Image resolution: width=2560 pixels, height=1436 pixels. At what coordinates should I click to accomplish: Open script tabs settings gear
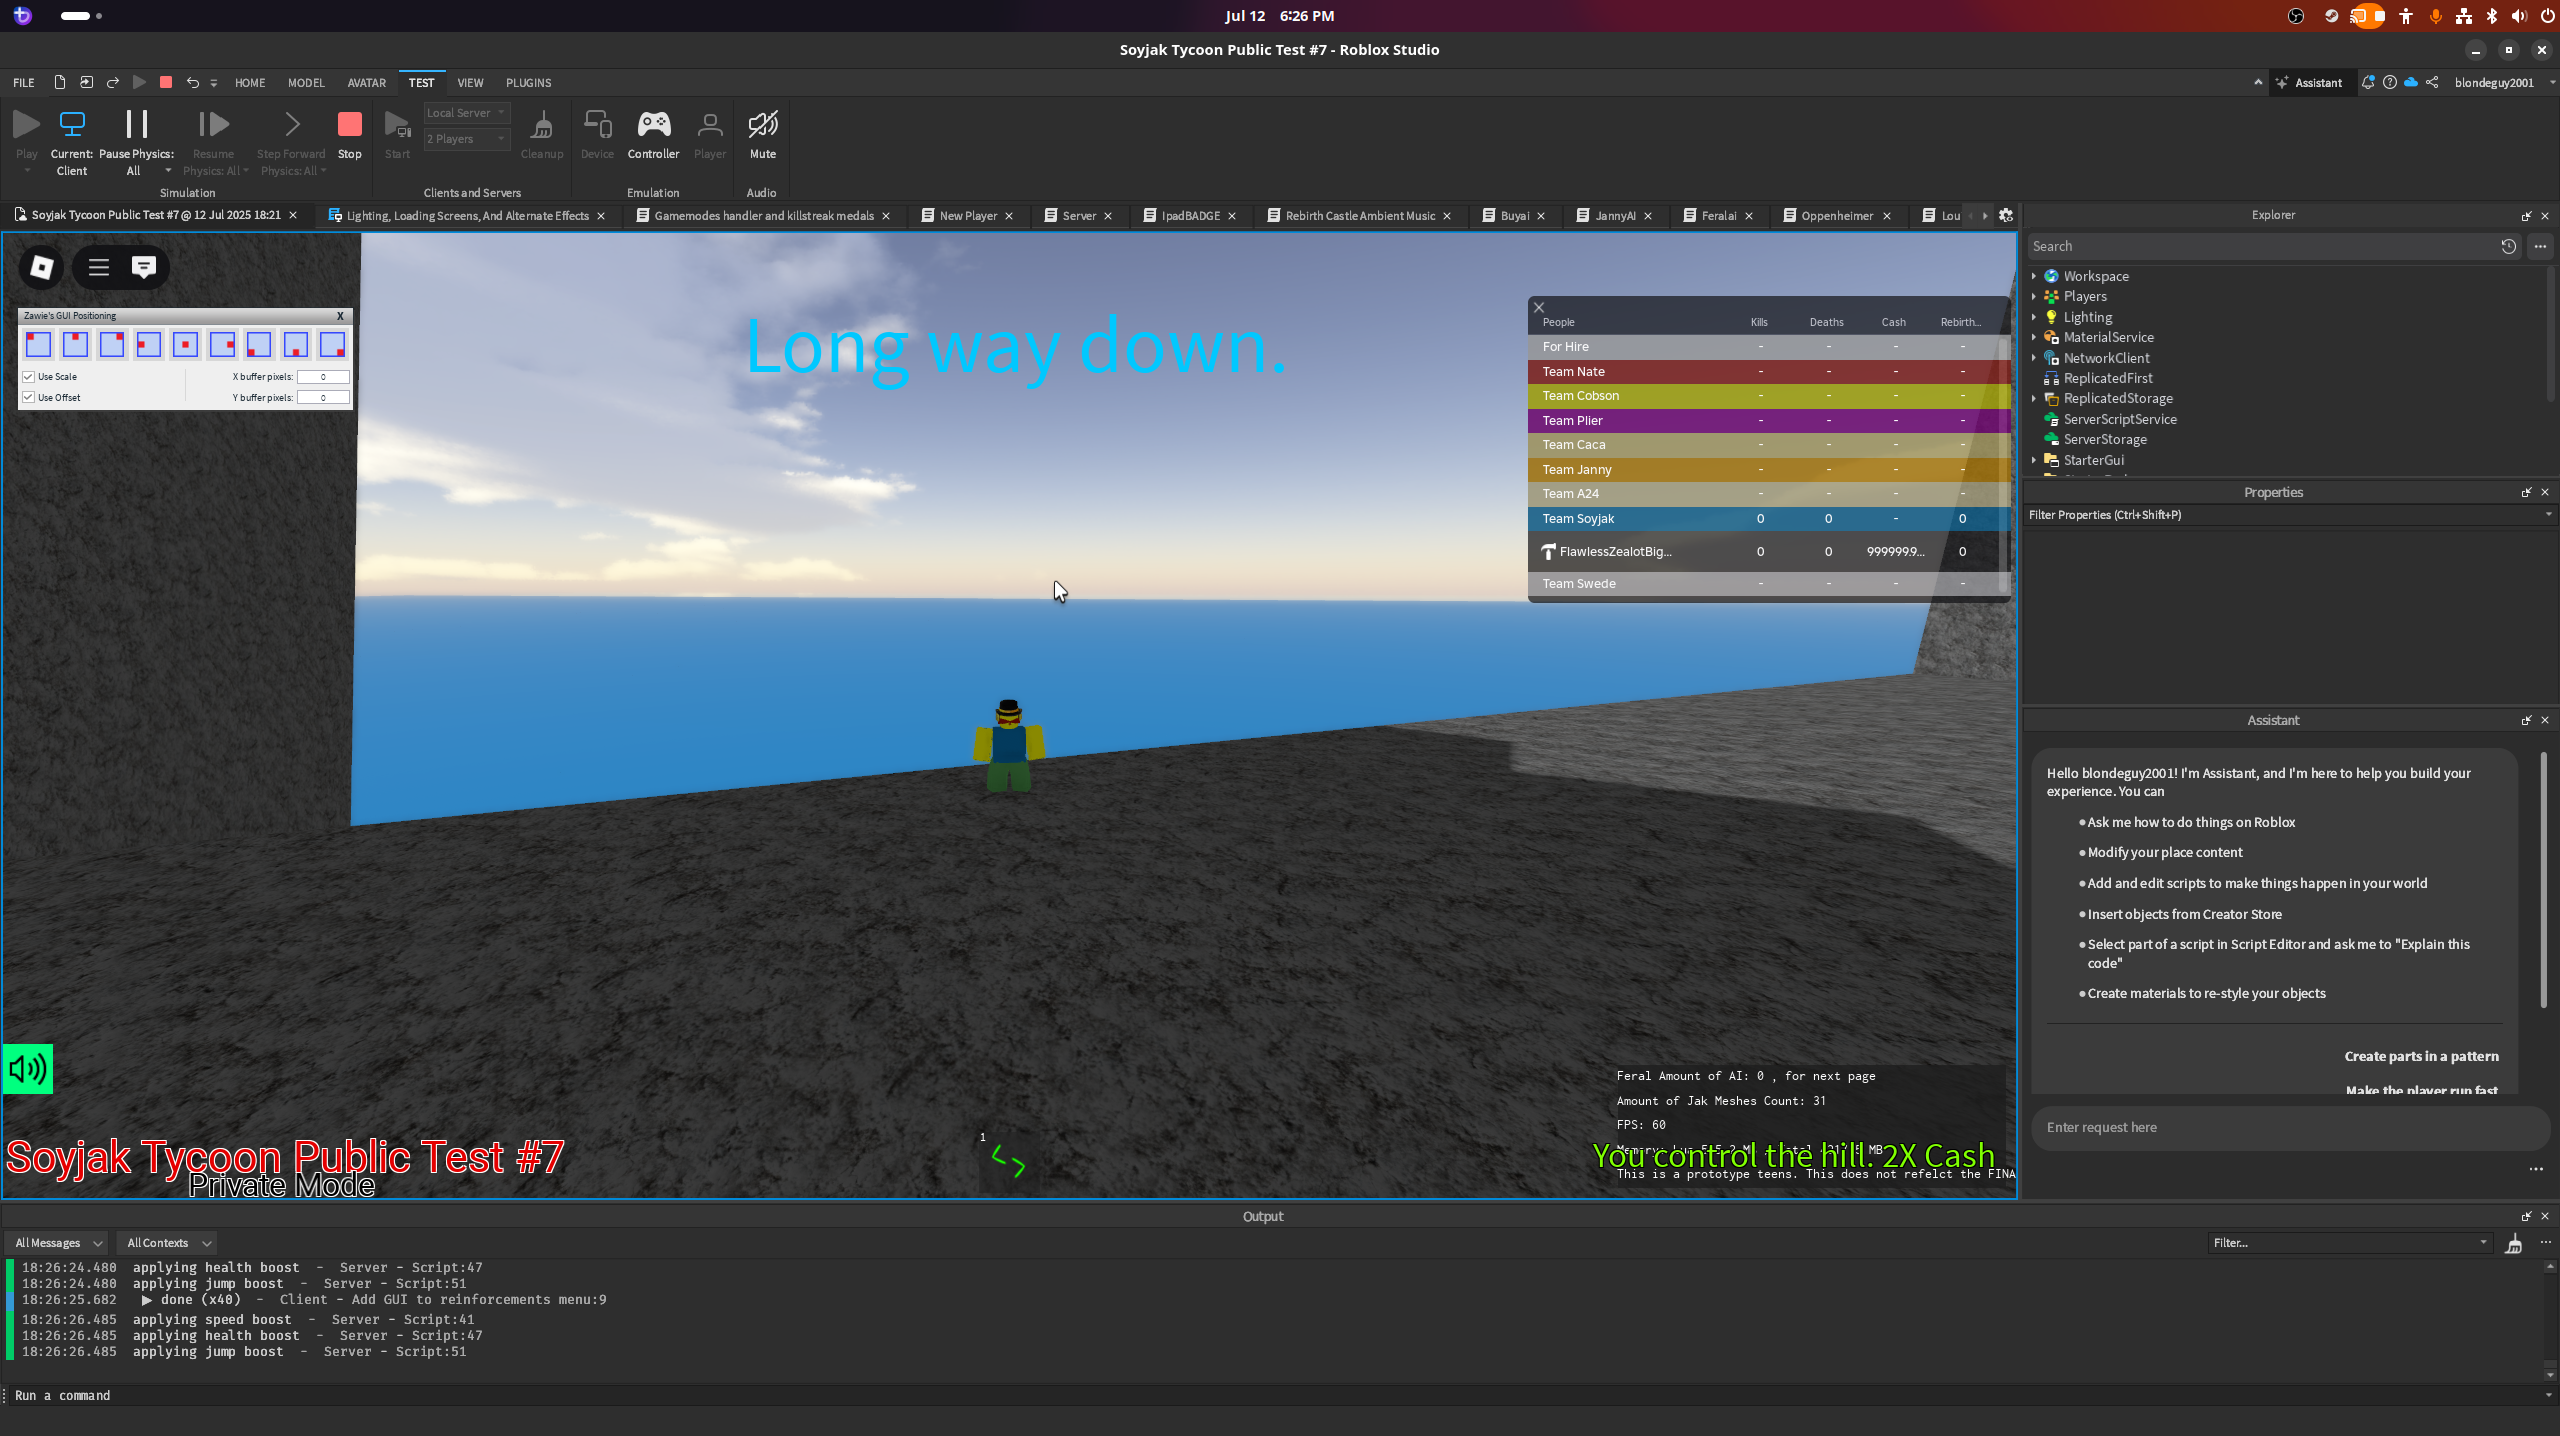click(x=2006, y=215)
